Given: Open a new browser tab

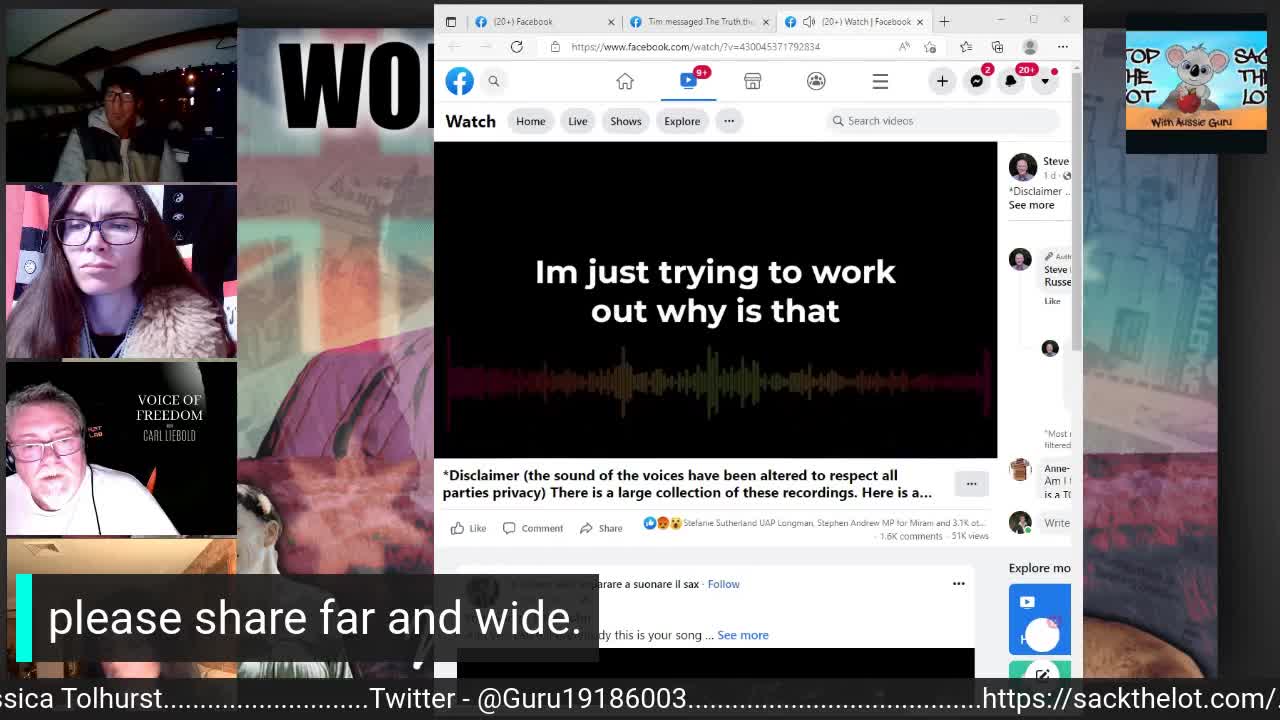Looking at the screenshot, I should coord(944,21).
